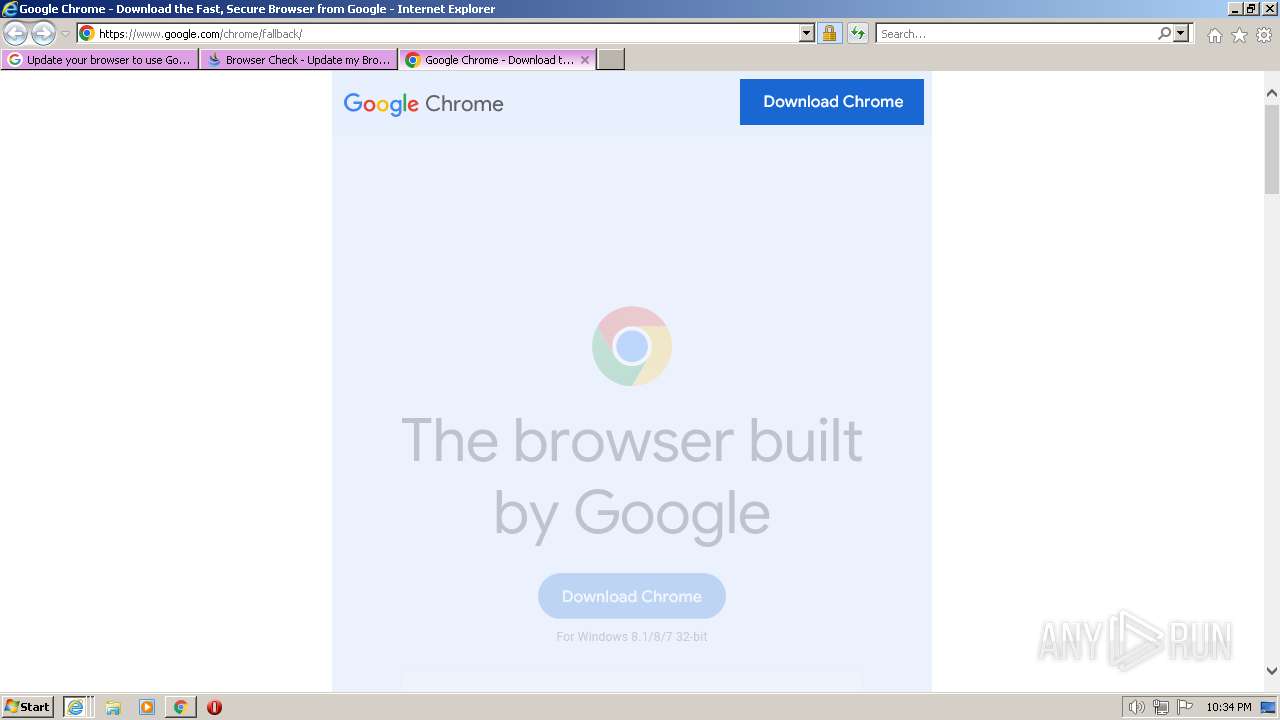Click the network tray icon
The width and height of the screenshot is (1280, 720).
(1161, 707)
